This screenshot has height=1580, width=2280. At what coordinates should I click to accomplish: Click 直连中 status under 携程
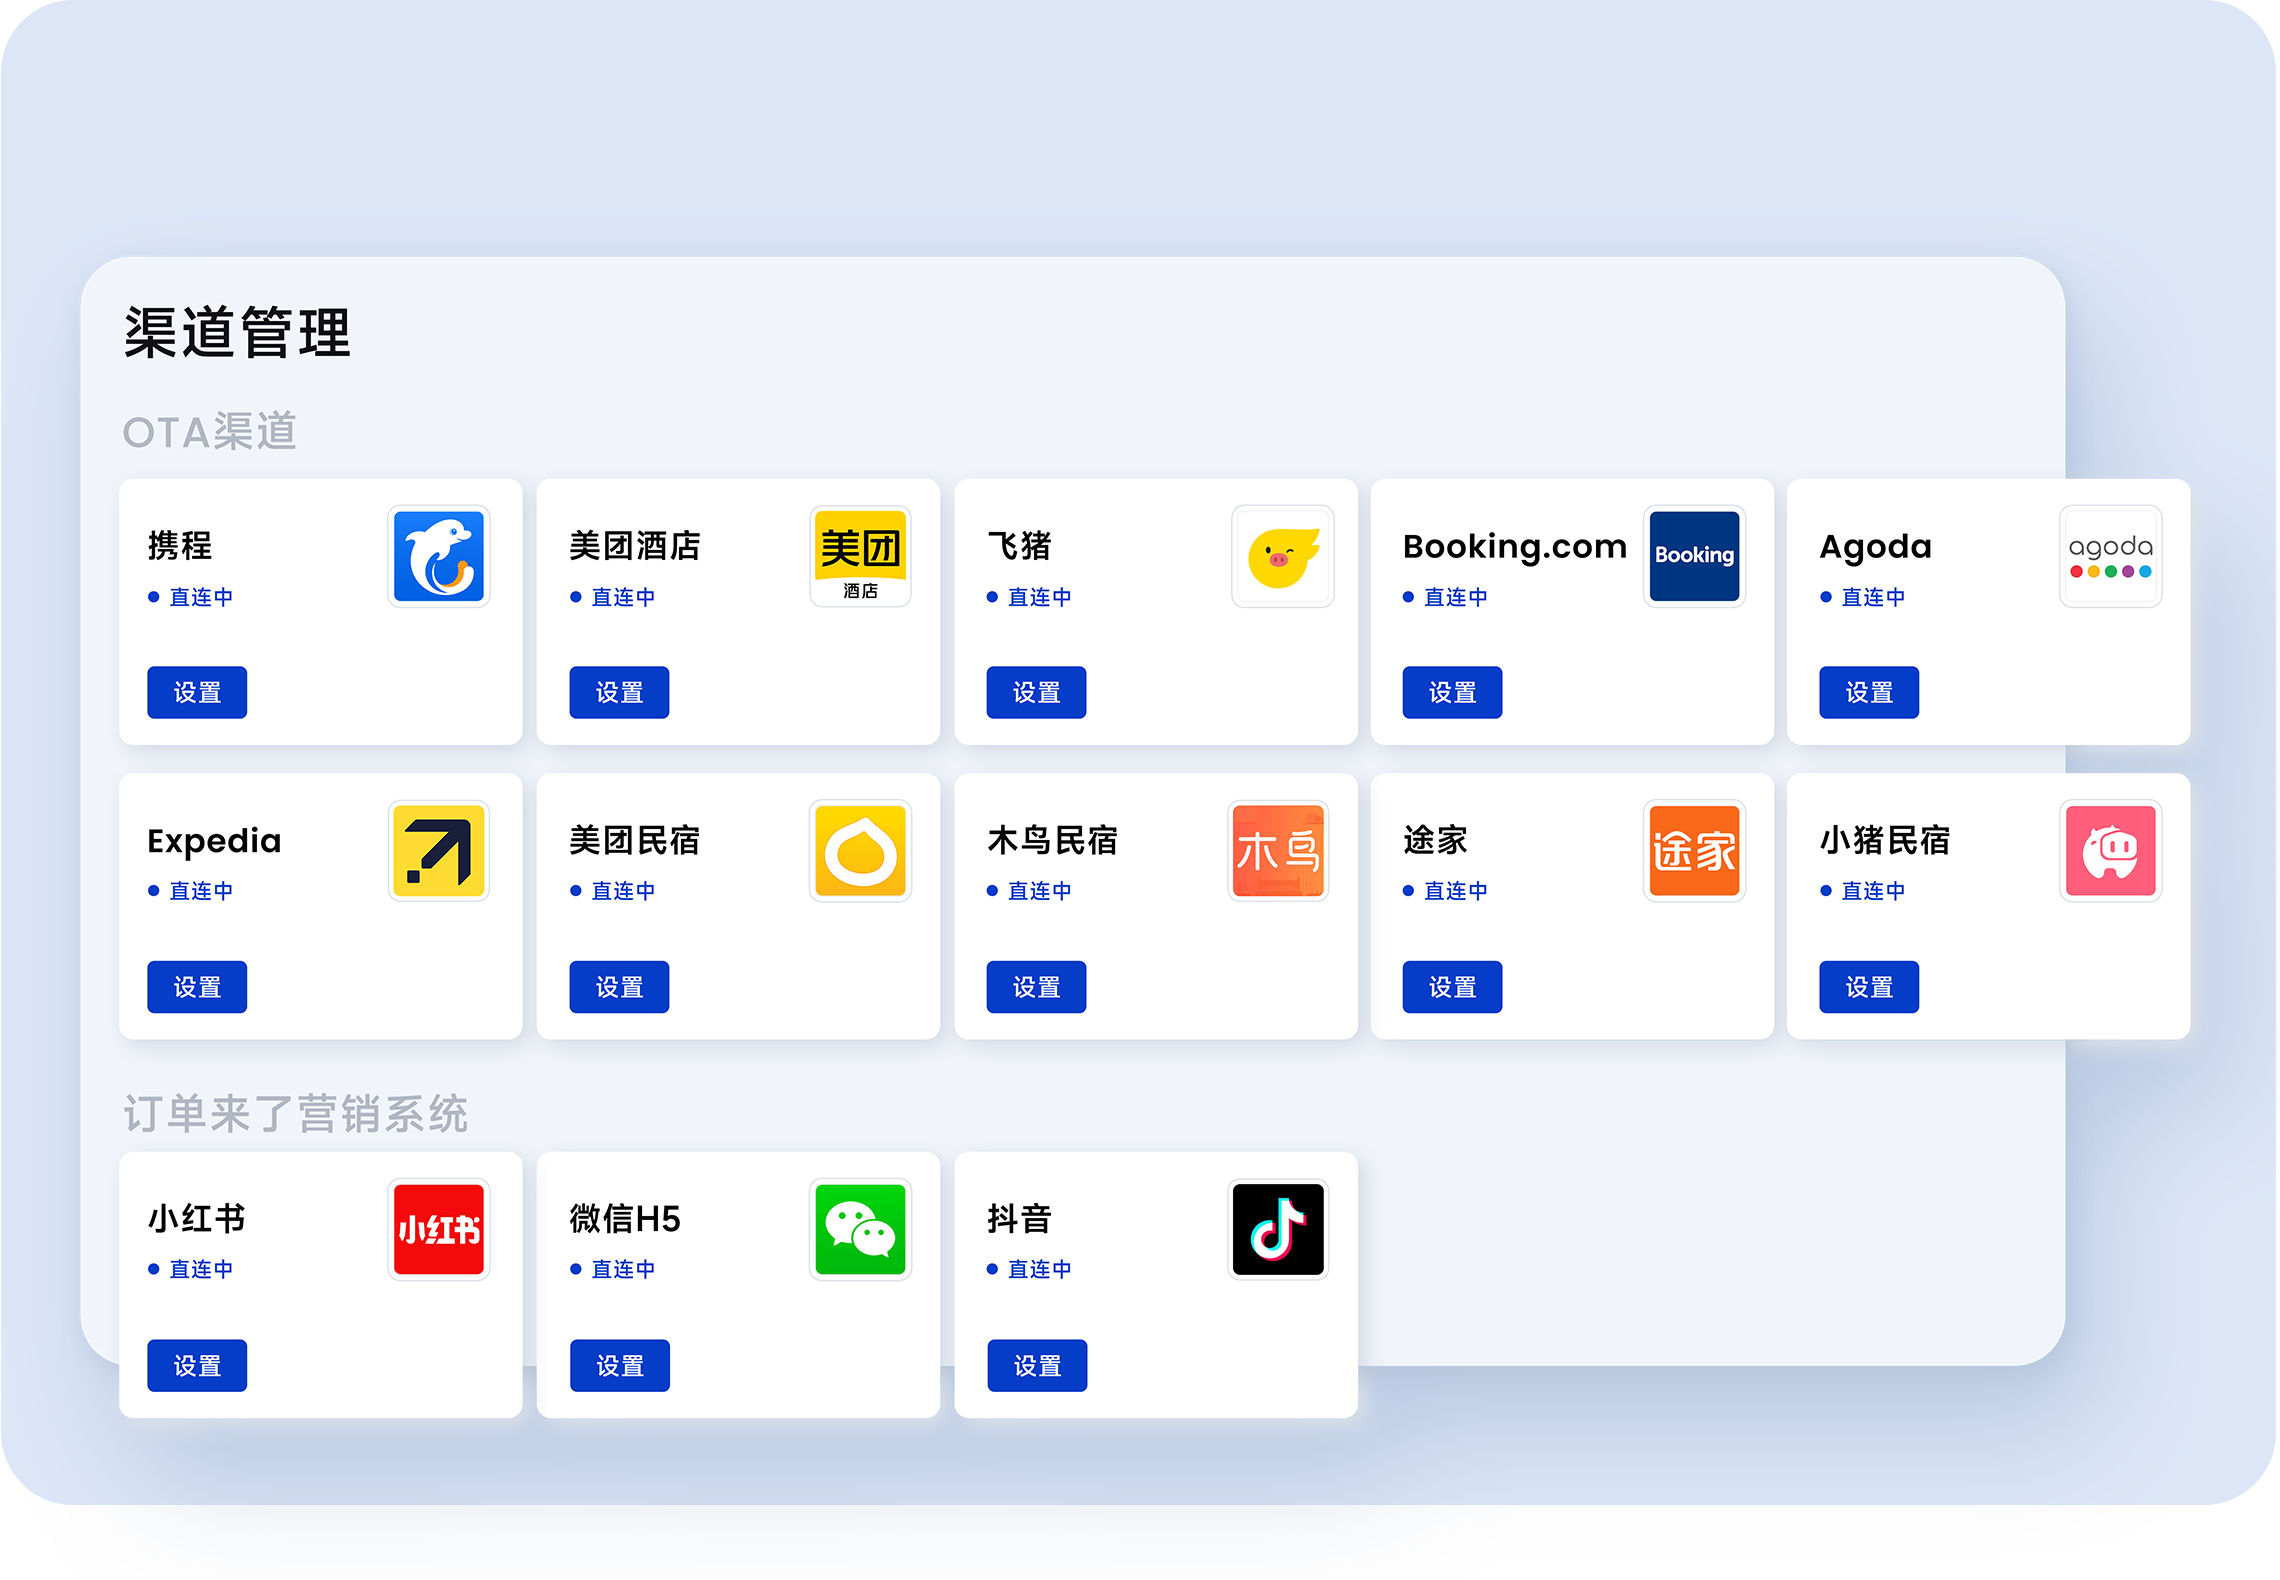click(191, 597)
